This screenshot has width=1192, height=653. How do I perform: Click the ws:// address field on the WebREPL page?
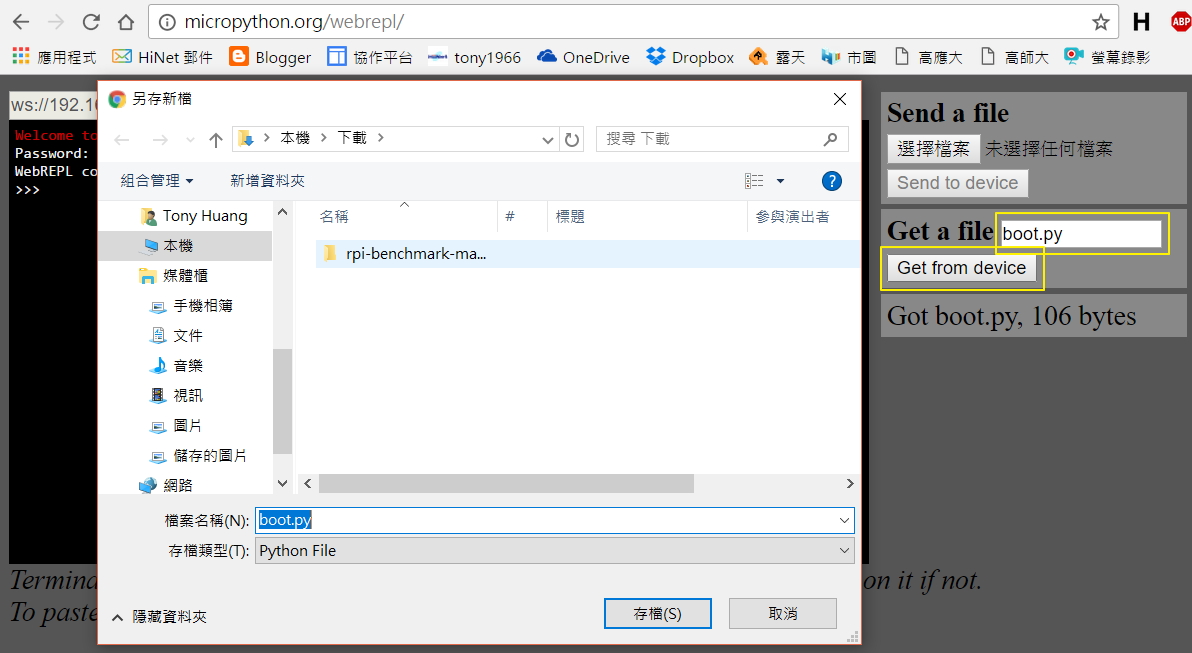53,104
